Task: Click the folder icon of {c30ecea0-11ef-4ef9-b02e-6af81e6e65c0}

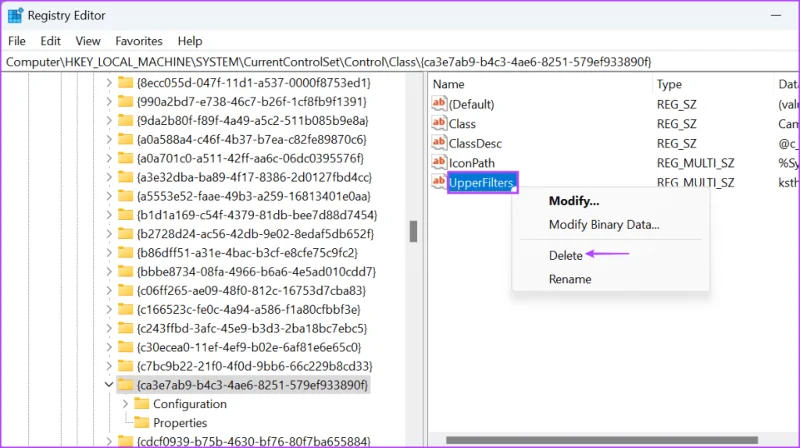Action: point(125,347)
